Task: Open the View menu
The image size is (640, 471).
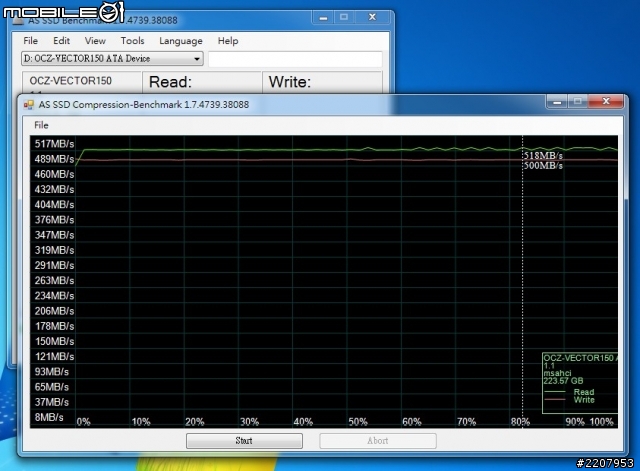Action: tap(95, 41)
